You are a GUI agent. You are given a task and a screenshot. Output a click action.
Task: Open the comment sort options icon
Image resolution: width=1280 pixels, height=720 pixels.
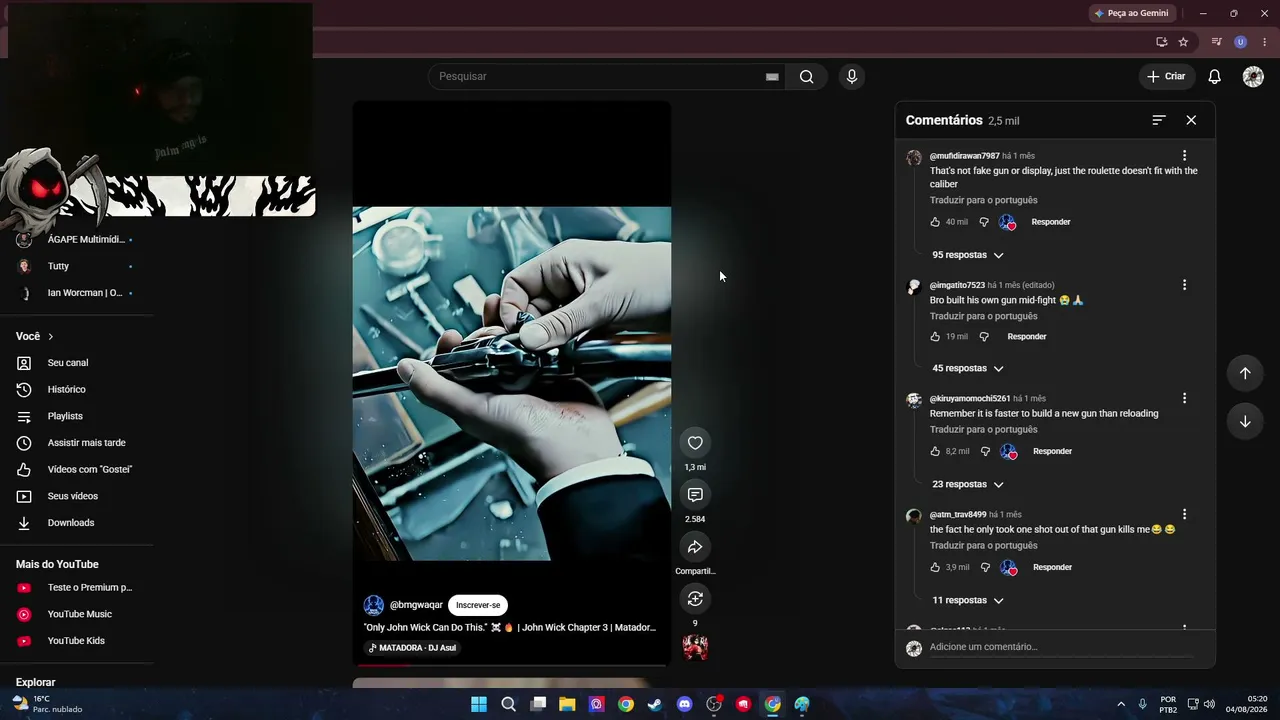coord(1159,120)
